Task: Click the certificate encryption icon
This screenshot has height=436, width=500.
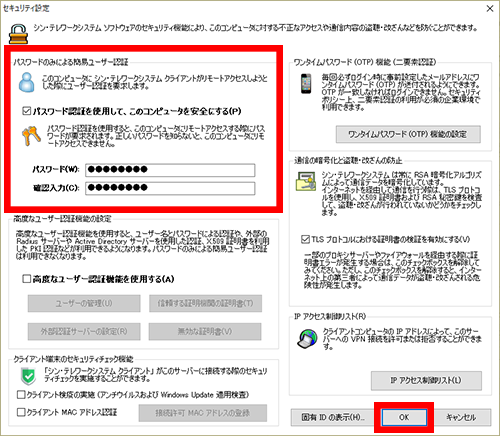Action: (x=306, y=182)
